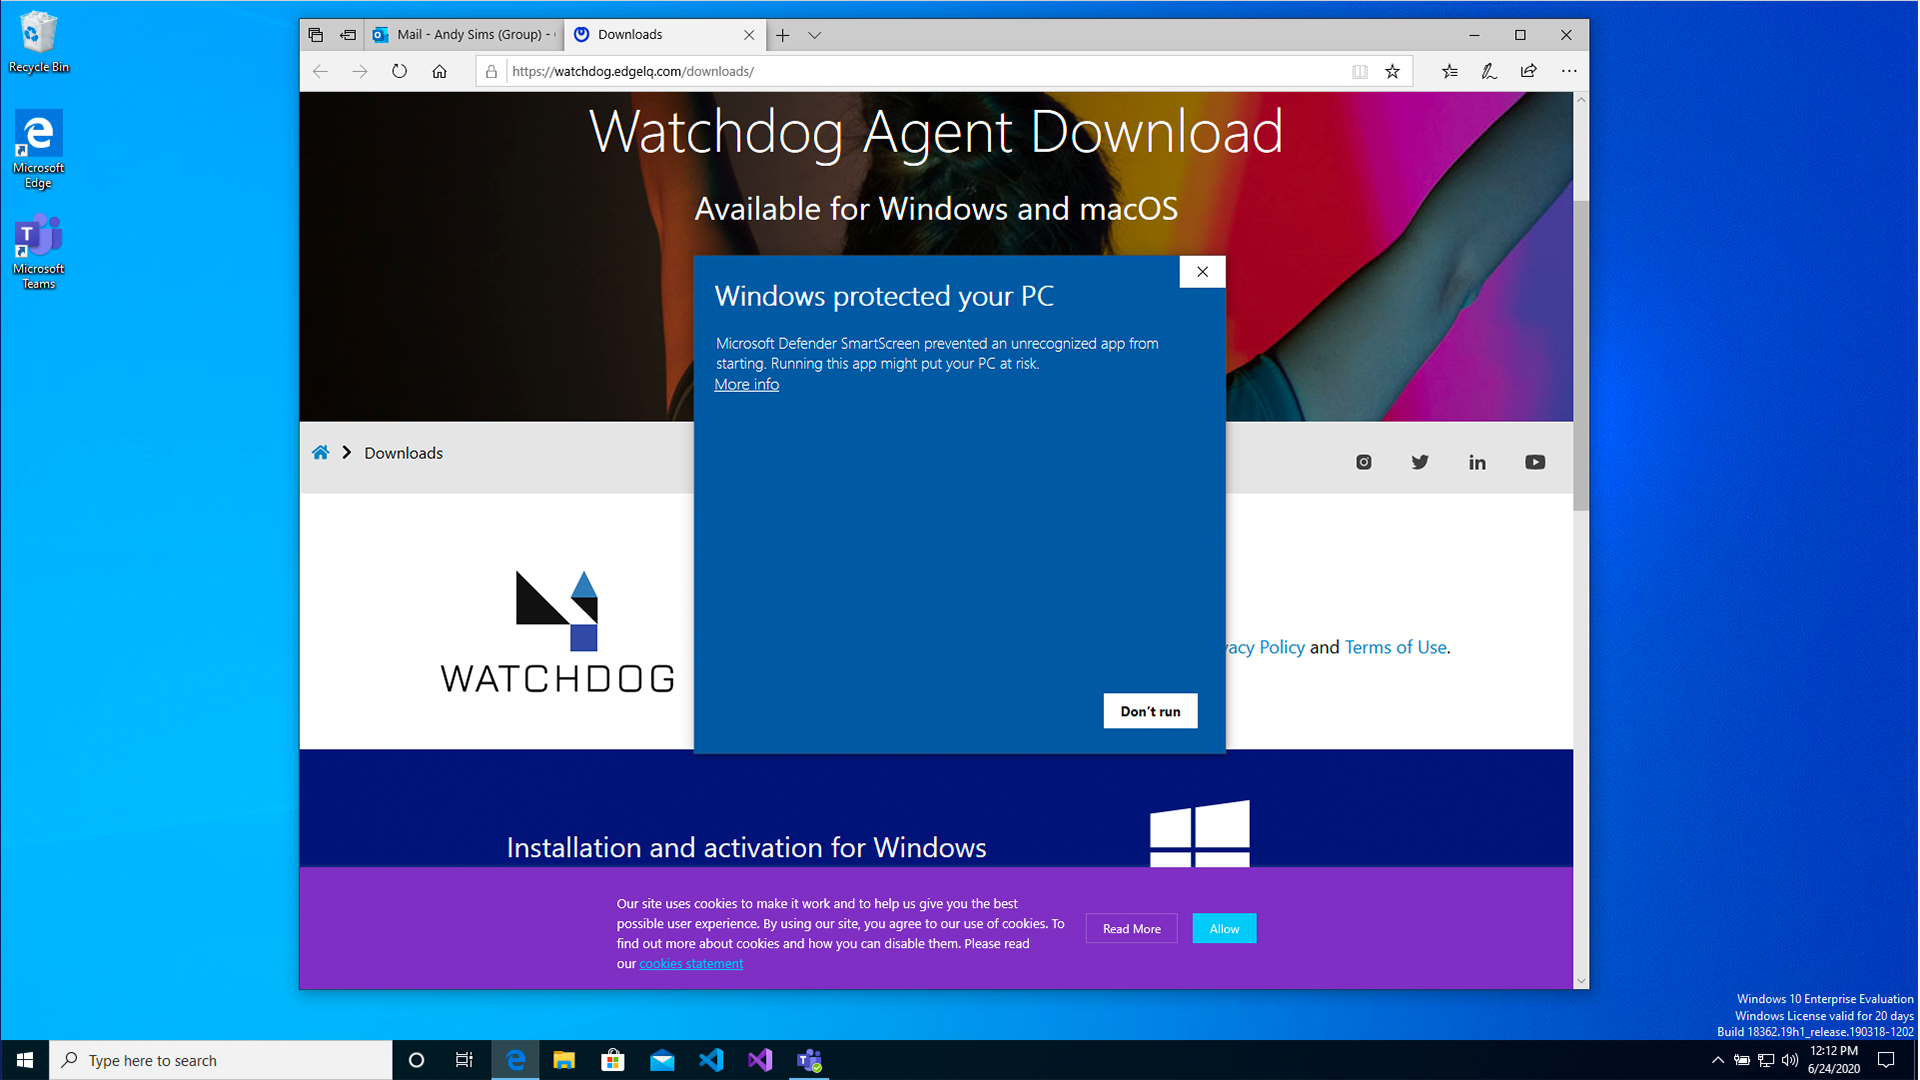
Task: Switch to Mail - Andy Sims tab
Action: (464, 34)
